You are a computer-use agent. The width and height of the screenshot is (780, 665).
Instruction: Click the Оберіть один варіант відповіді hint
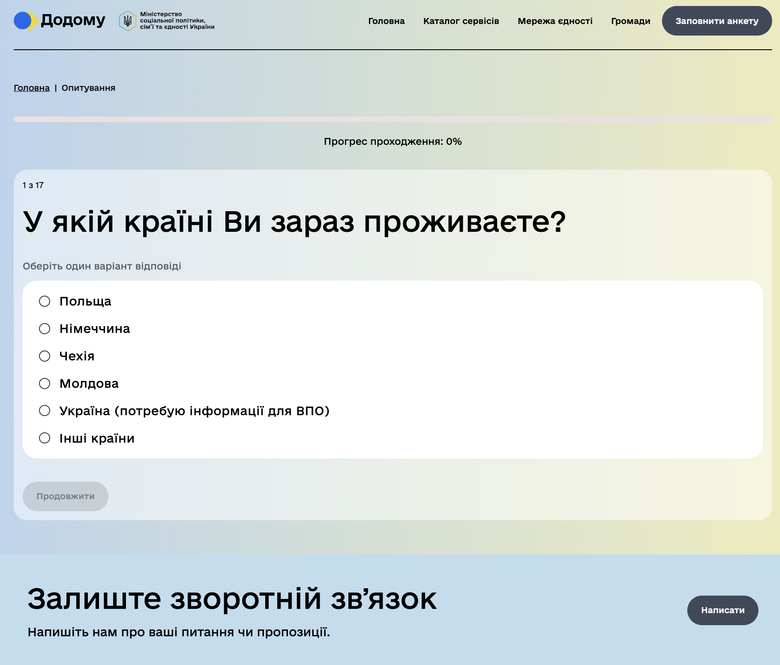point(101,266)
